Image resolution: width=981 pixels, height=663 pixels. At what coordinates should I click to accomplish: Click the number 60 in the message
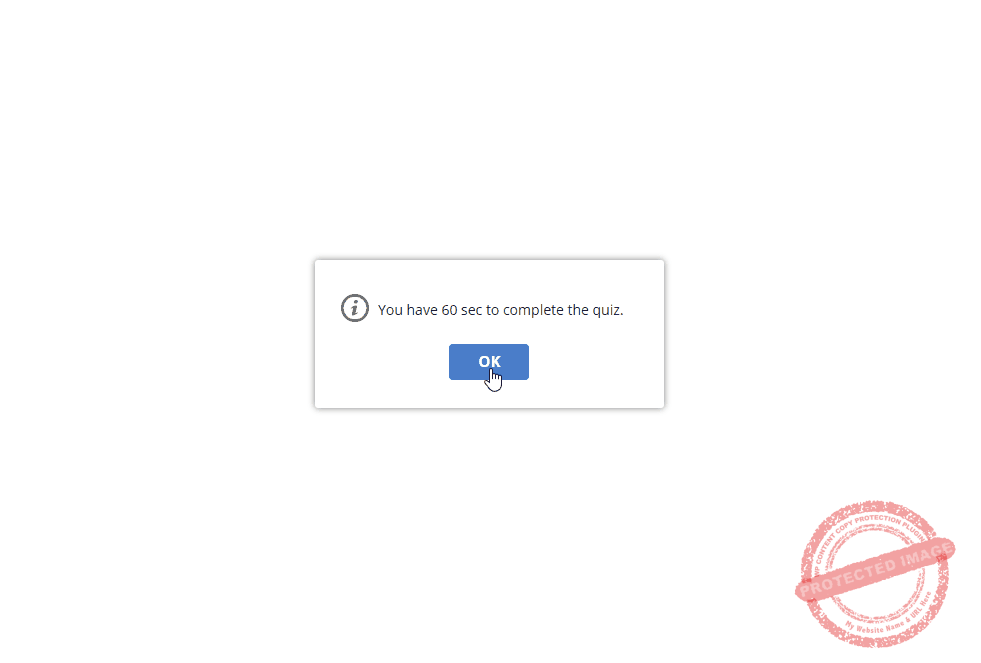[449, 310]
